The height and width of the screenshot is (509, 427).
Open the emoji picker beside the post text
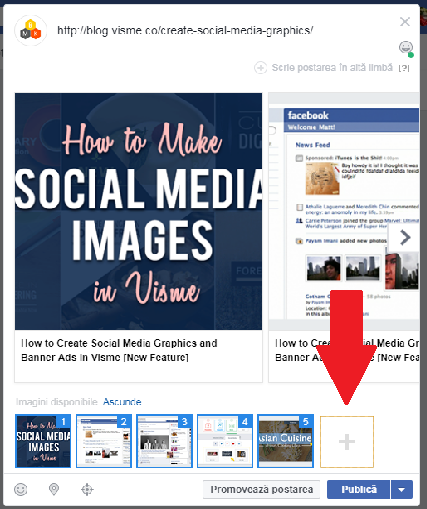(406, 48)
